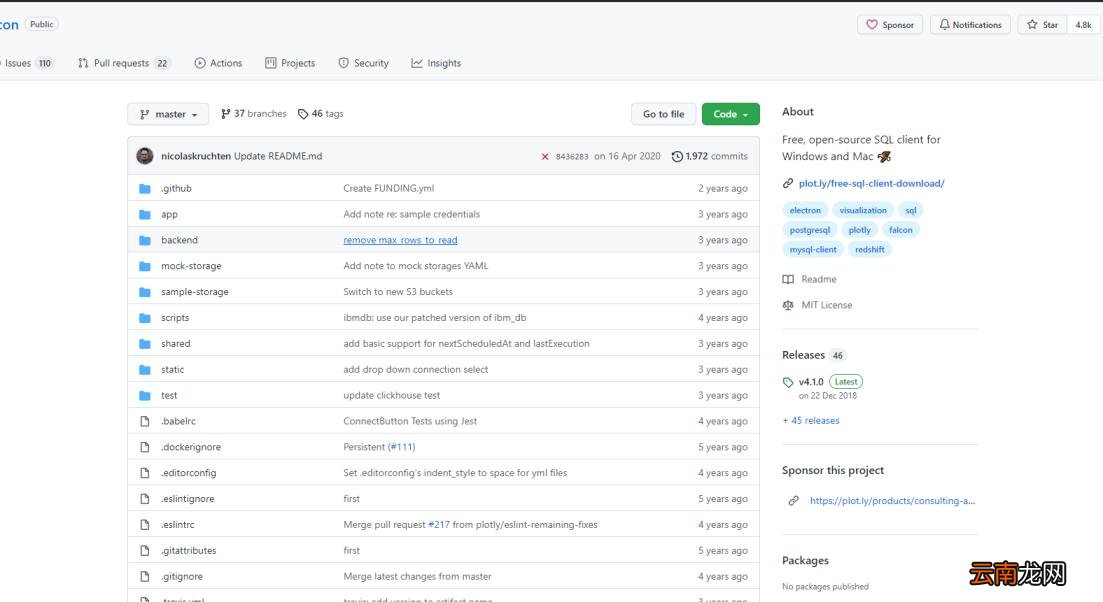The width and height of the screenshot is (1103, 602).
Task: Click the Sponsor heart button
Action: click(x=890, y=25)
